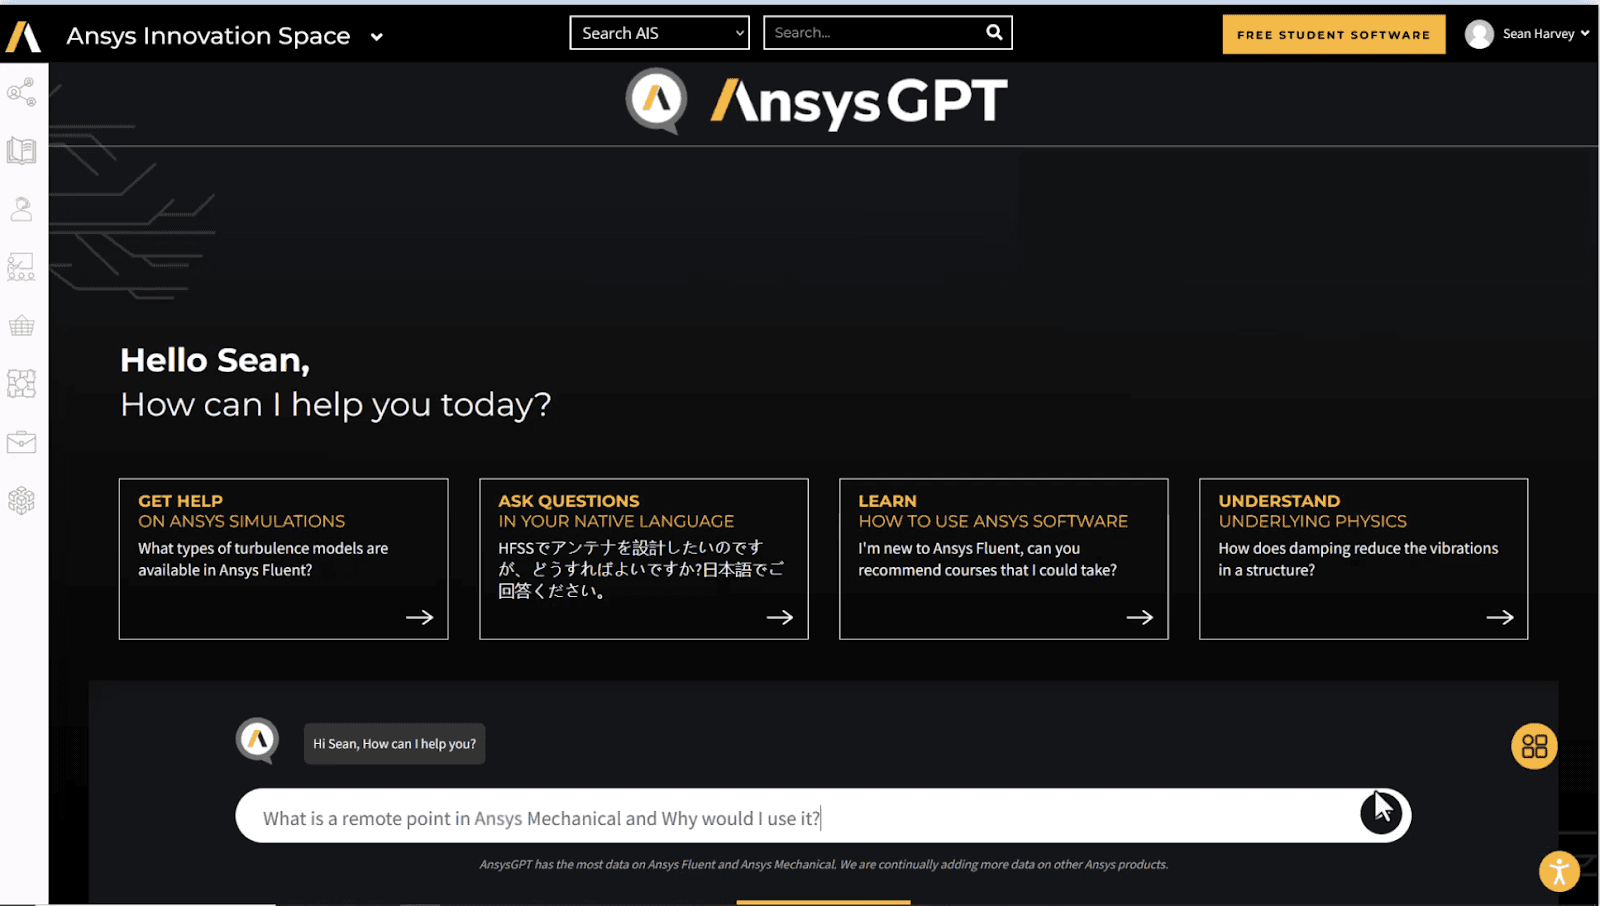Click the magnifier search icon

(x=994, y=32)
